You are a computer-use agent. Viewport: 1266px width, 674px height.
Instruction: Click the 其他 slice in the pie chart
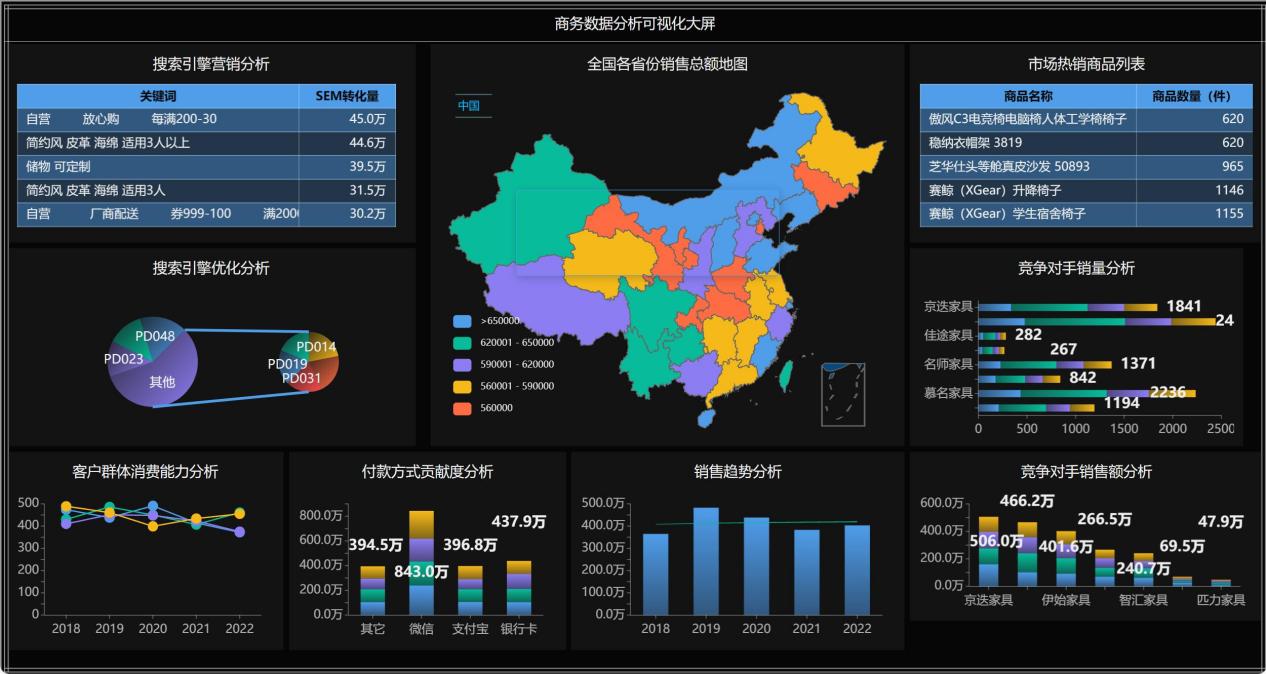point(162,382)
